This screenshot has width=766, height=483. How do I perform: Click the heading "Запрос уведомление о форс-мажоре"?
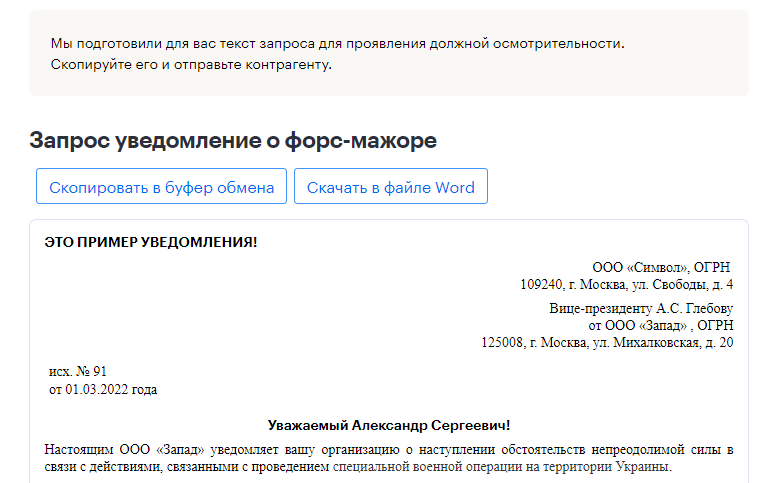(233, 140)
